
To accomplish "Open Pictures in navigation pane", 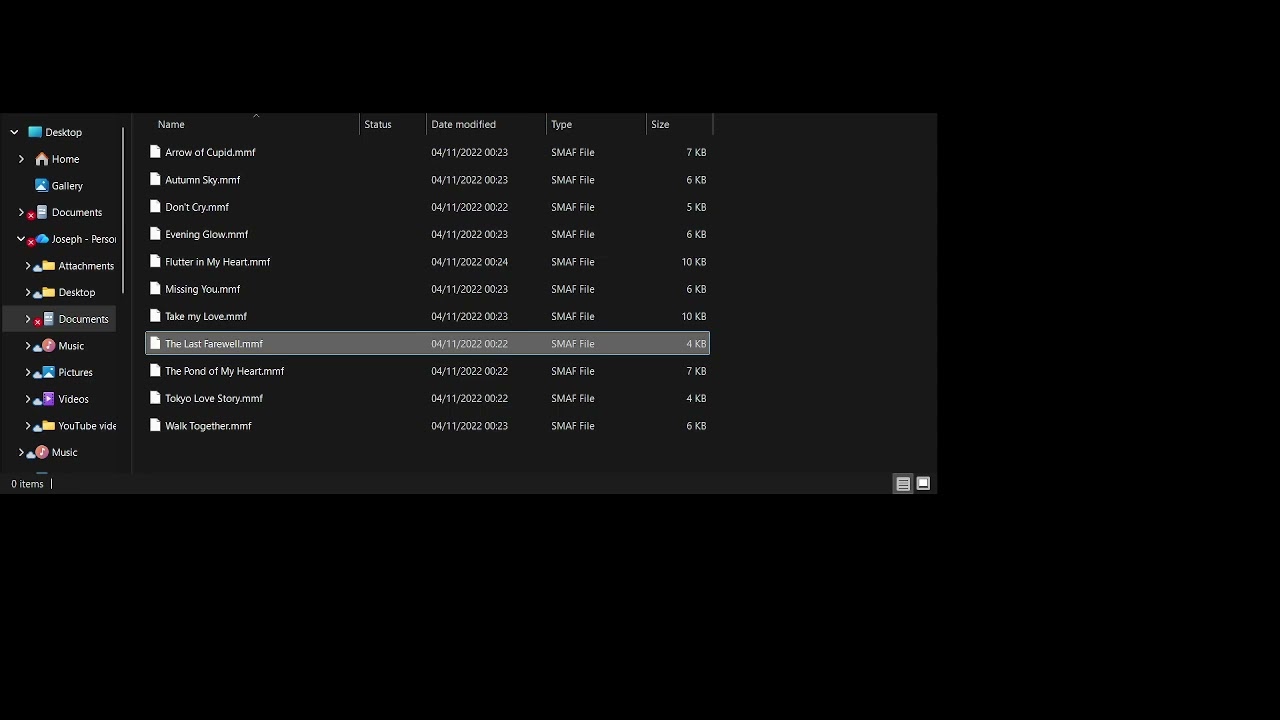I will pyautogui.click(x=75, y=372).
